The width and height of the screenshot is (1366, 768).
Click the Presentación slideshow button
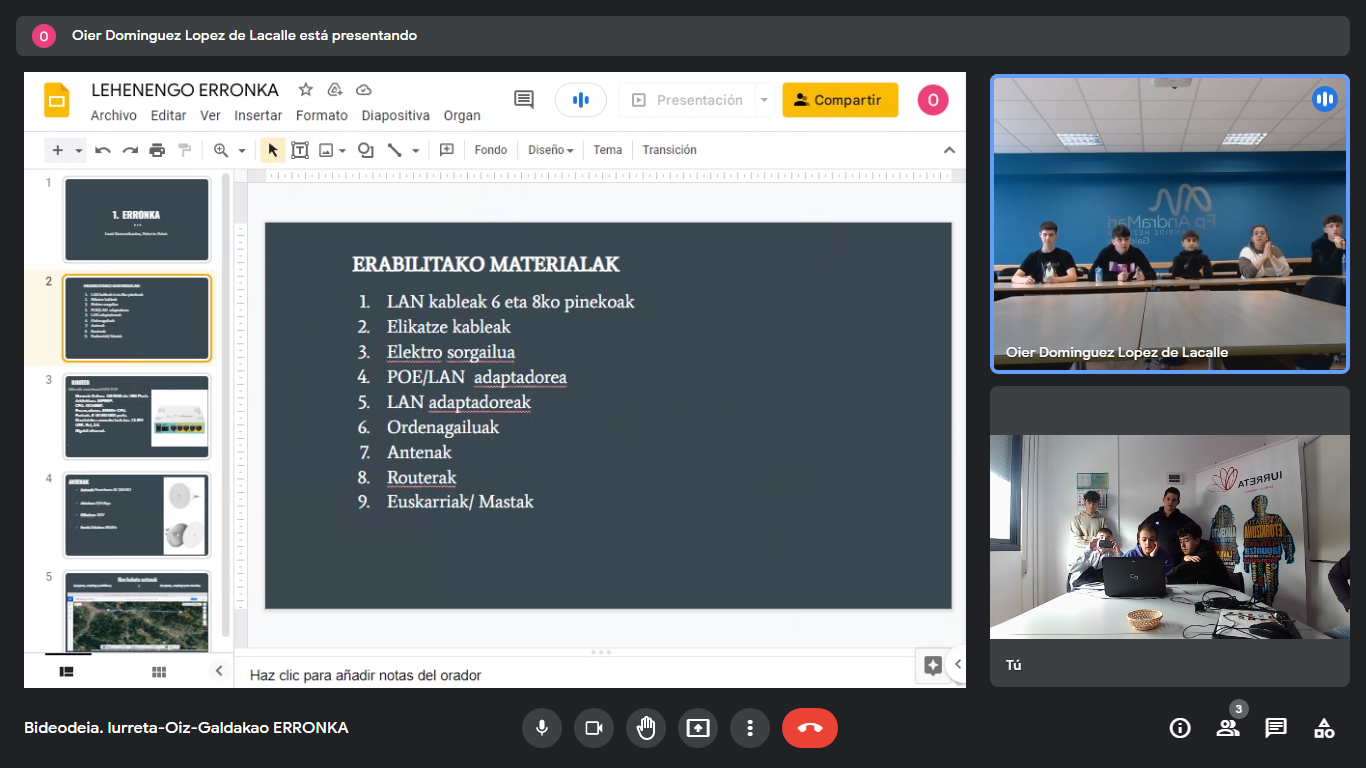(687, 100)
